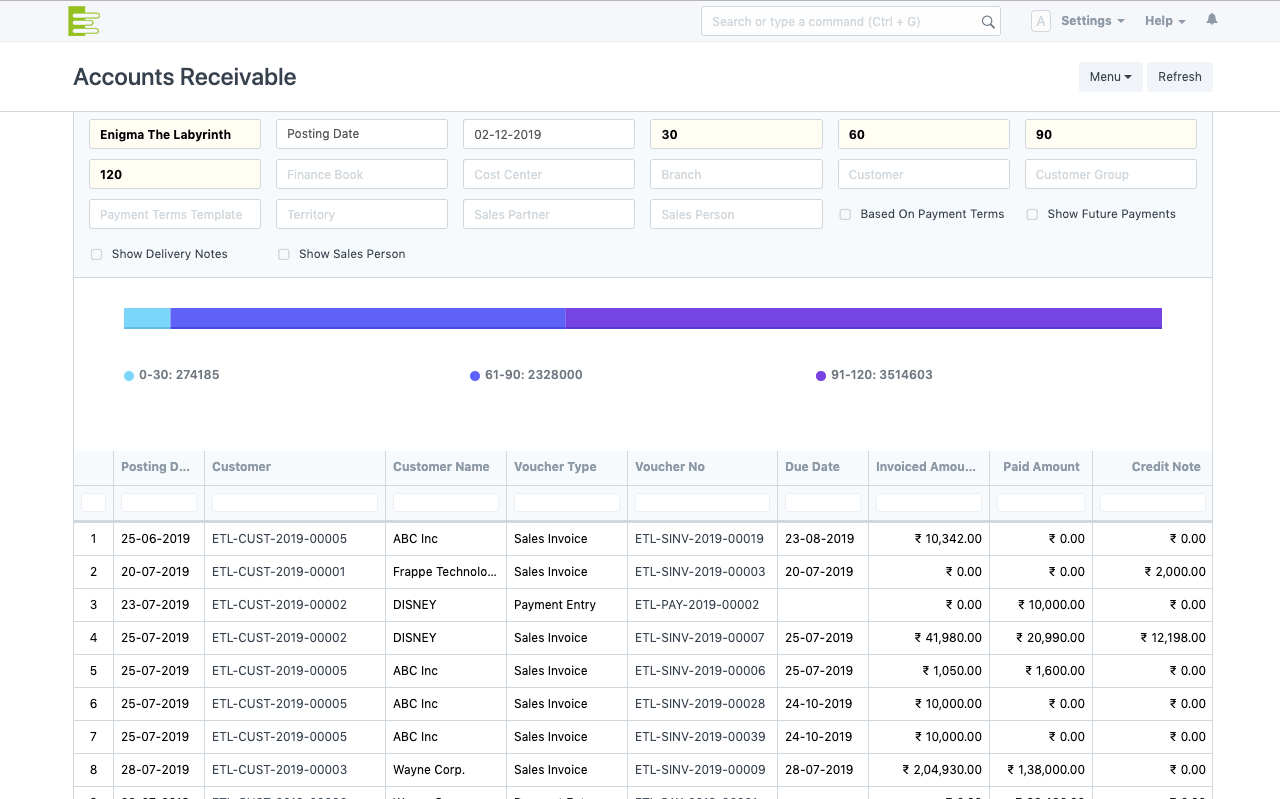Click the 61-90 legend dot

pyautogui.click(x=475, y=376)
